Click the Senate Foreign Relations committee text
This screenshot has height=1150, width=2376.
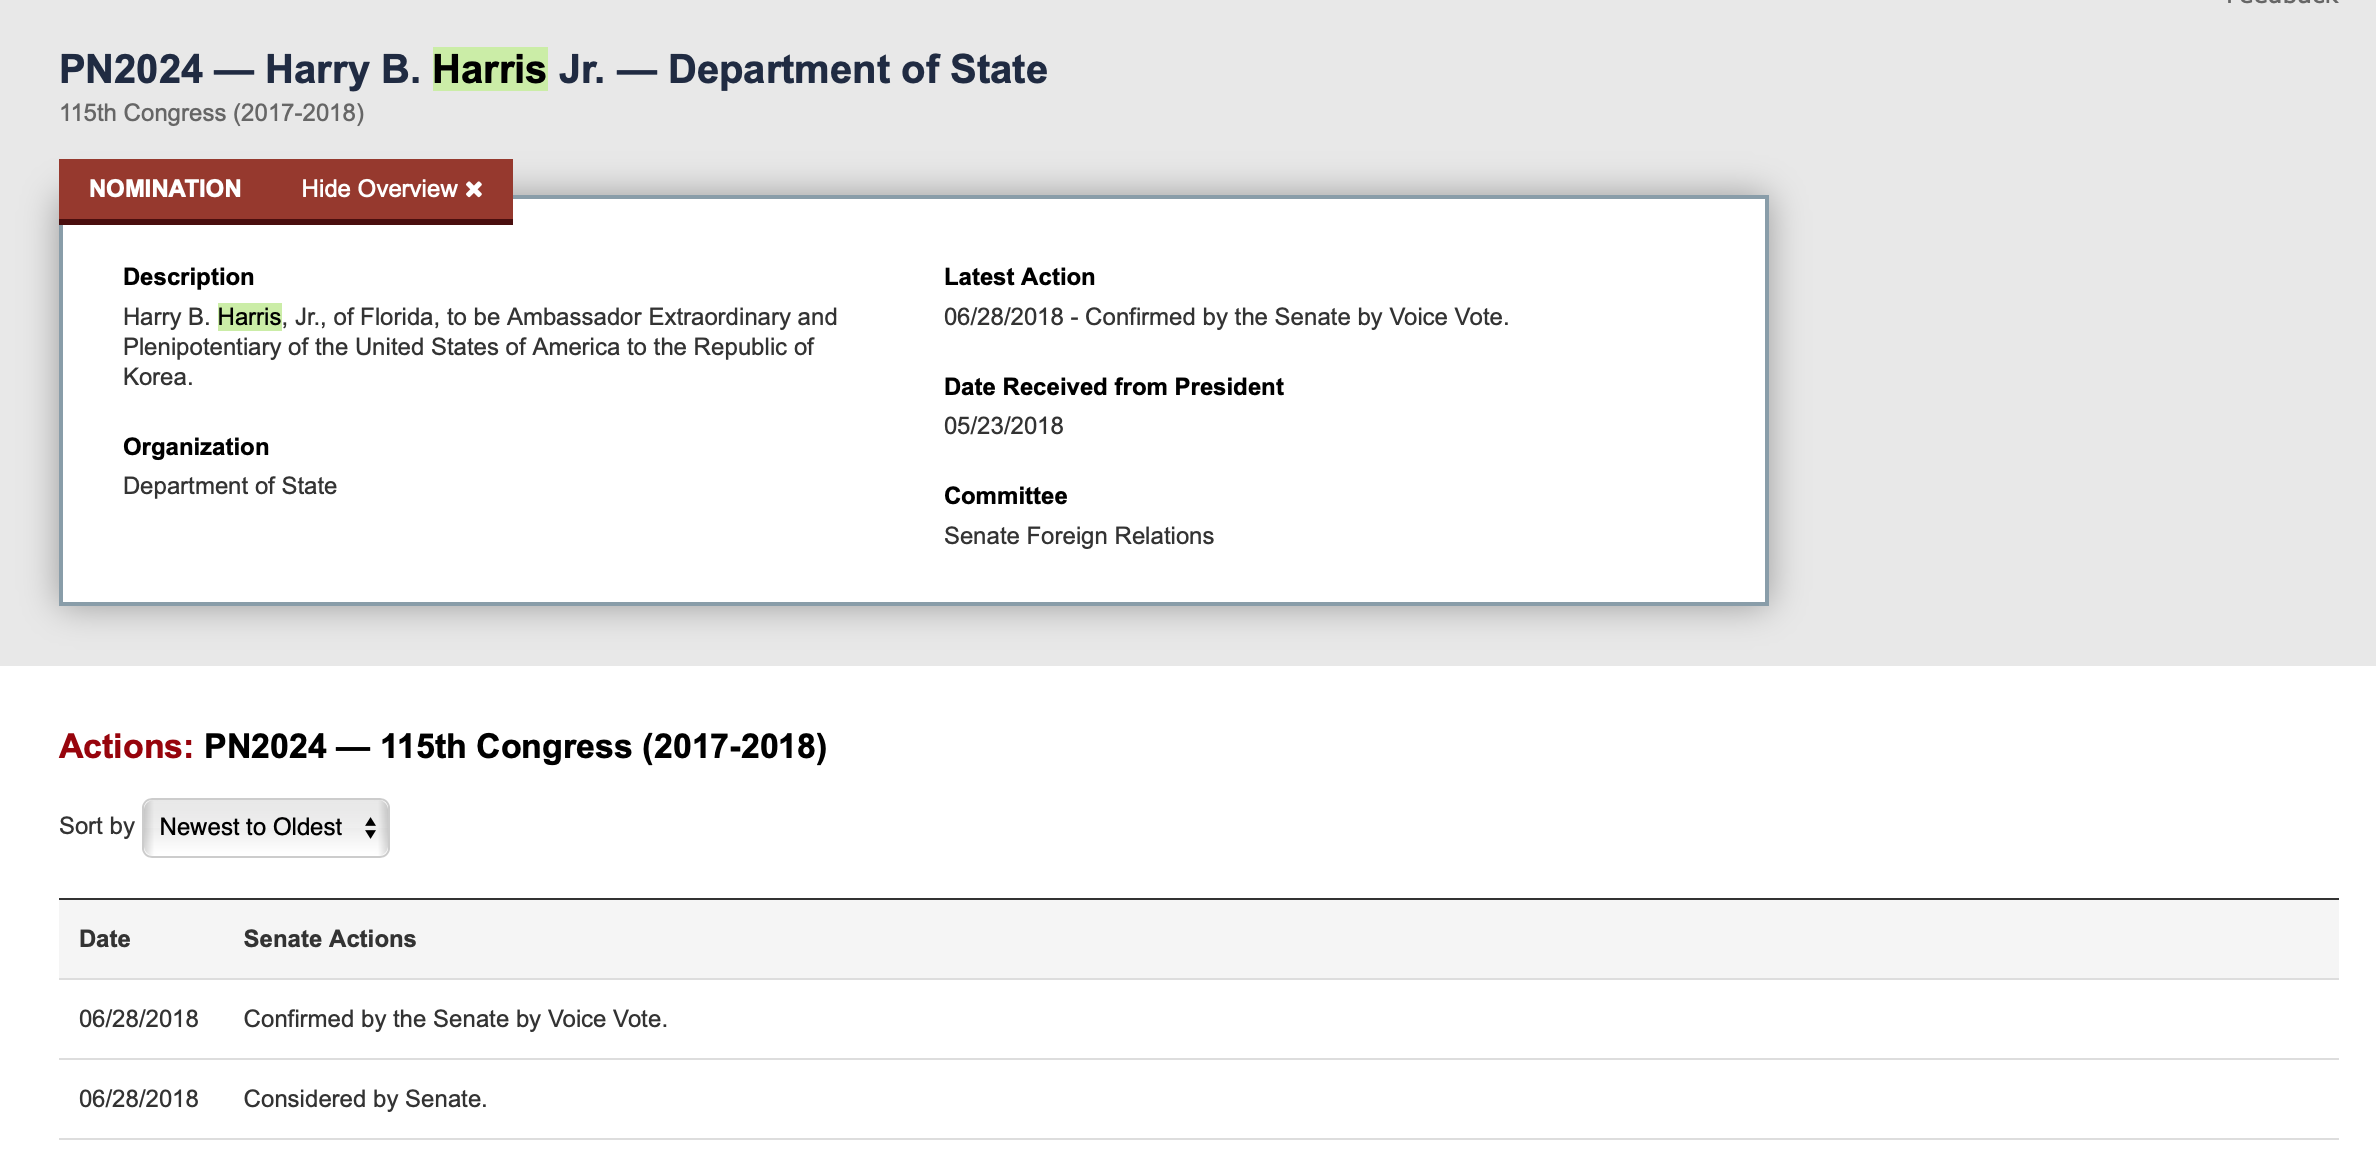point(1078,536)
